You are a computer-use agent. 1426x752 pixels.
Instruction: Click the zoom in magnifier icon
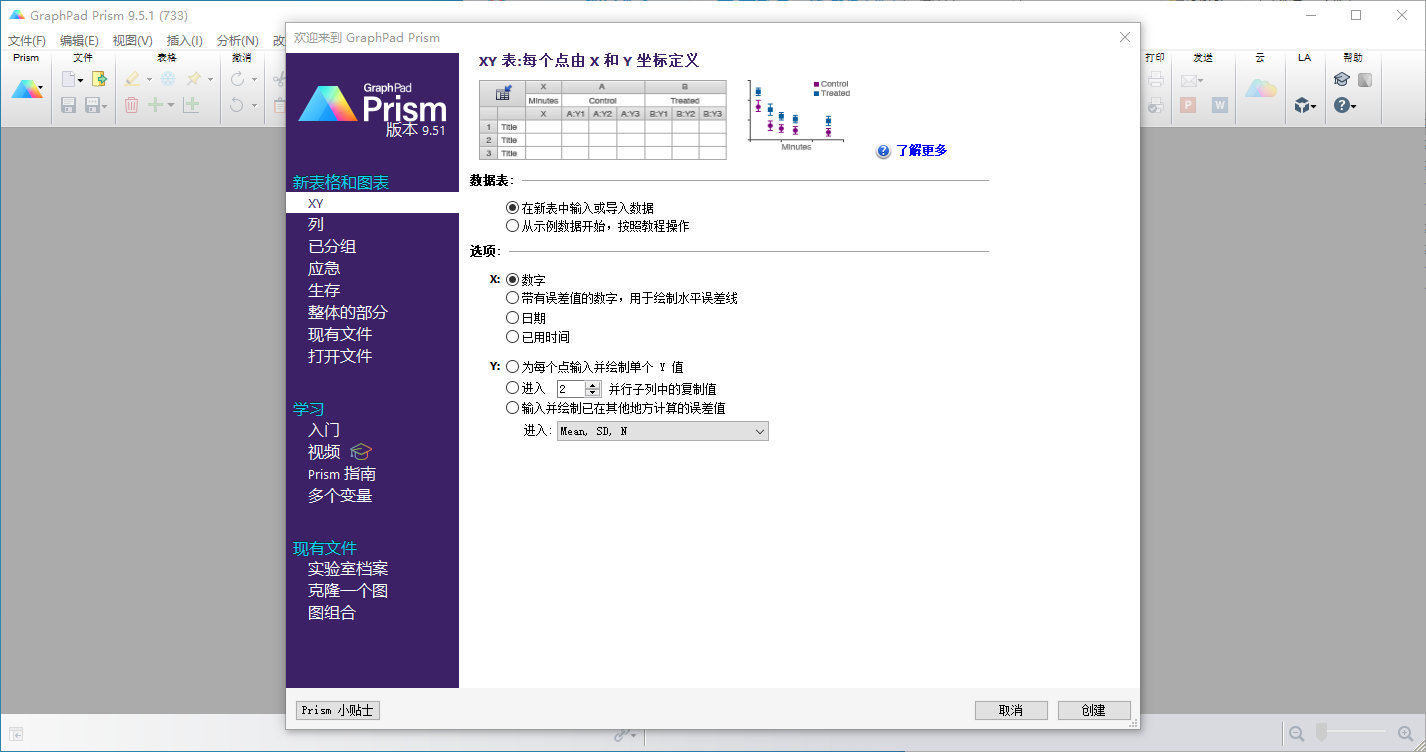point(1407,733)
